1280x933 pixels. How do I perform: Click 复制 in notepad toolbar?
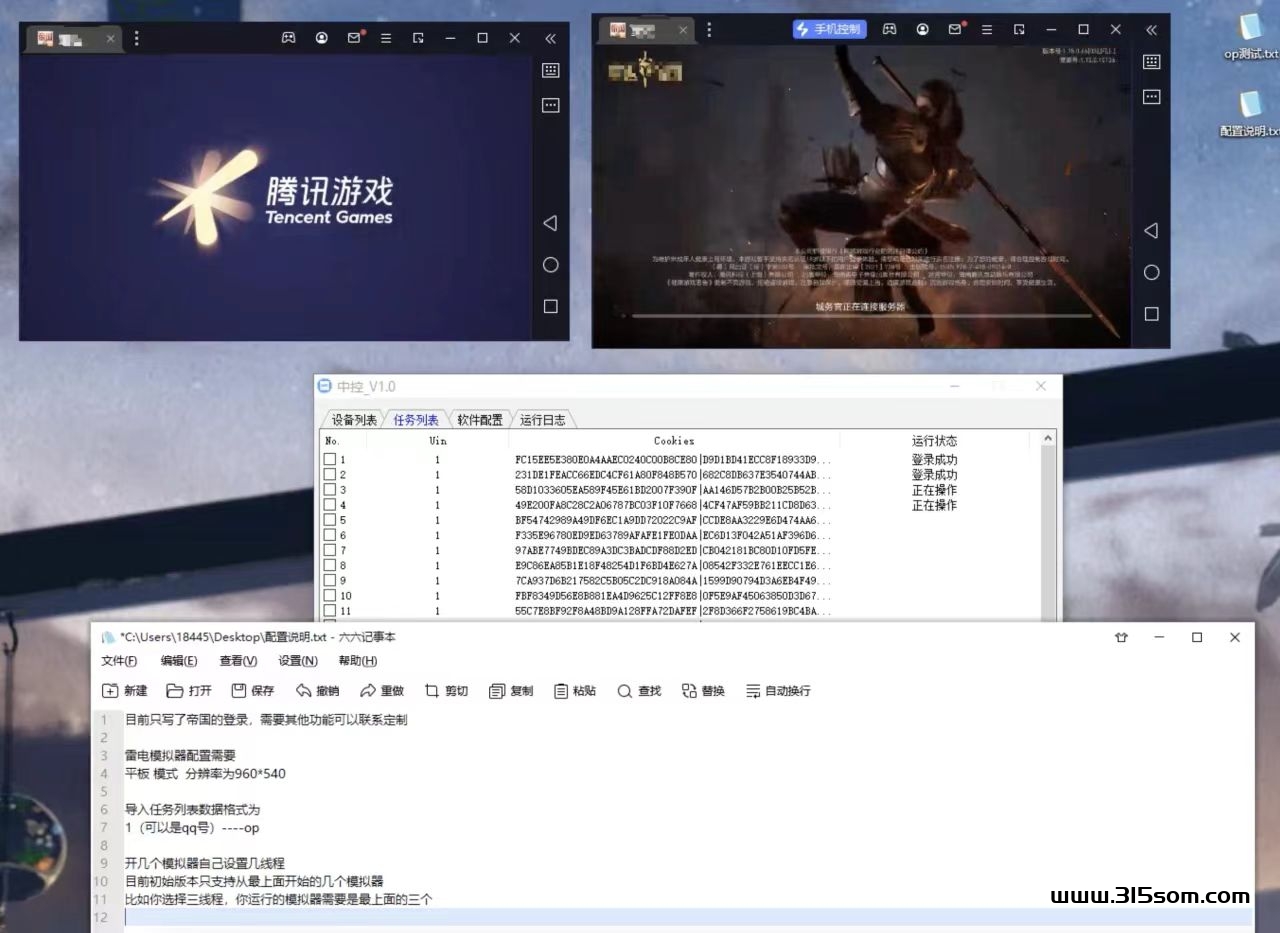[x=510, y=691]
